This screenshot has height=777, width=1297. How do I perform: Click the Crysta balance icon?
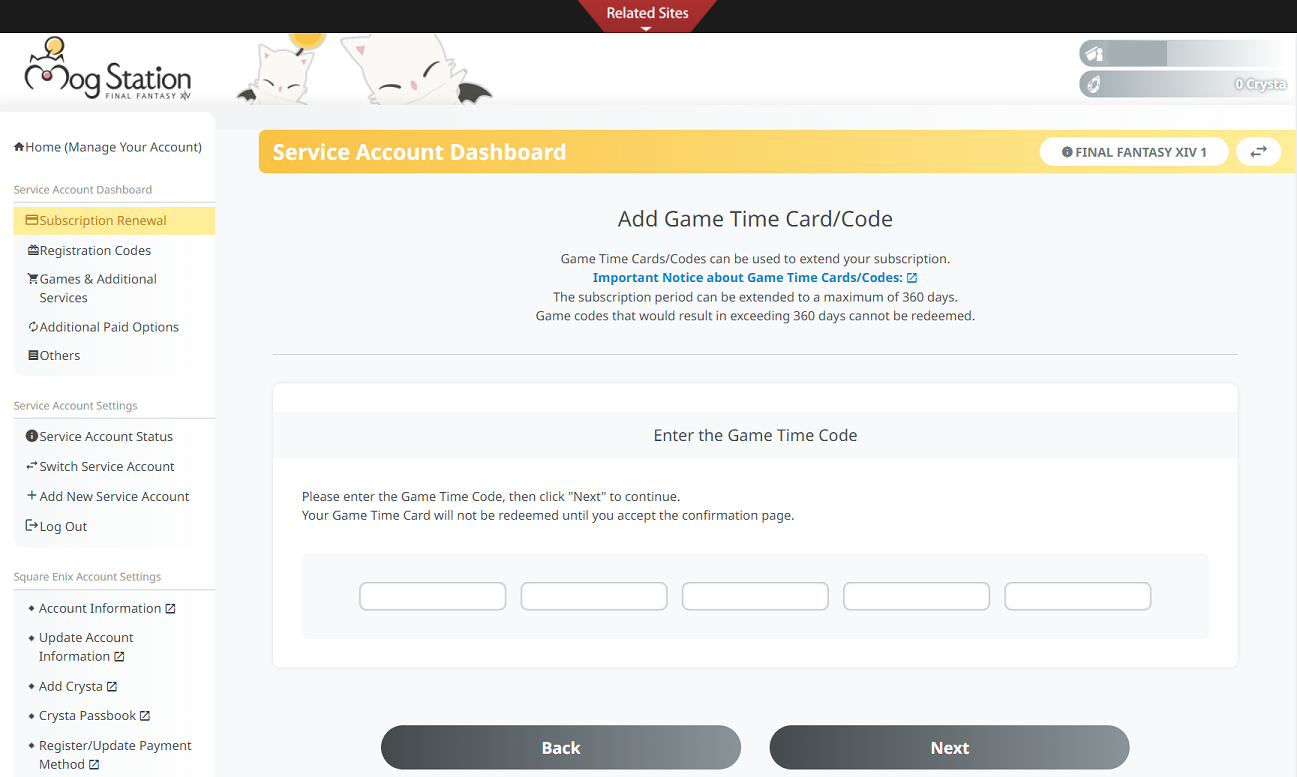tap(1094, 84)
